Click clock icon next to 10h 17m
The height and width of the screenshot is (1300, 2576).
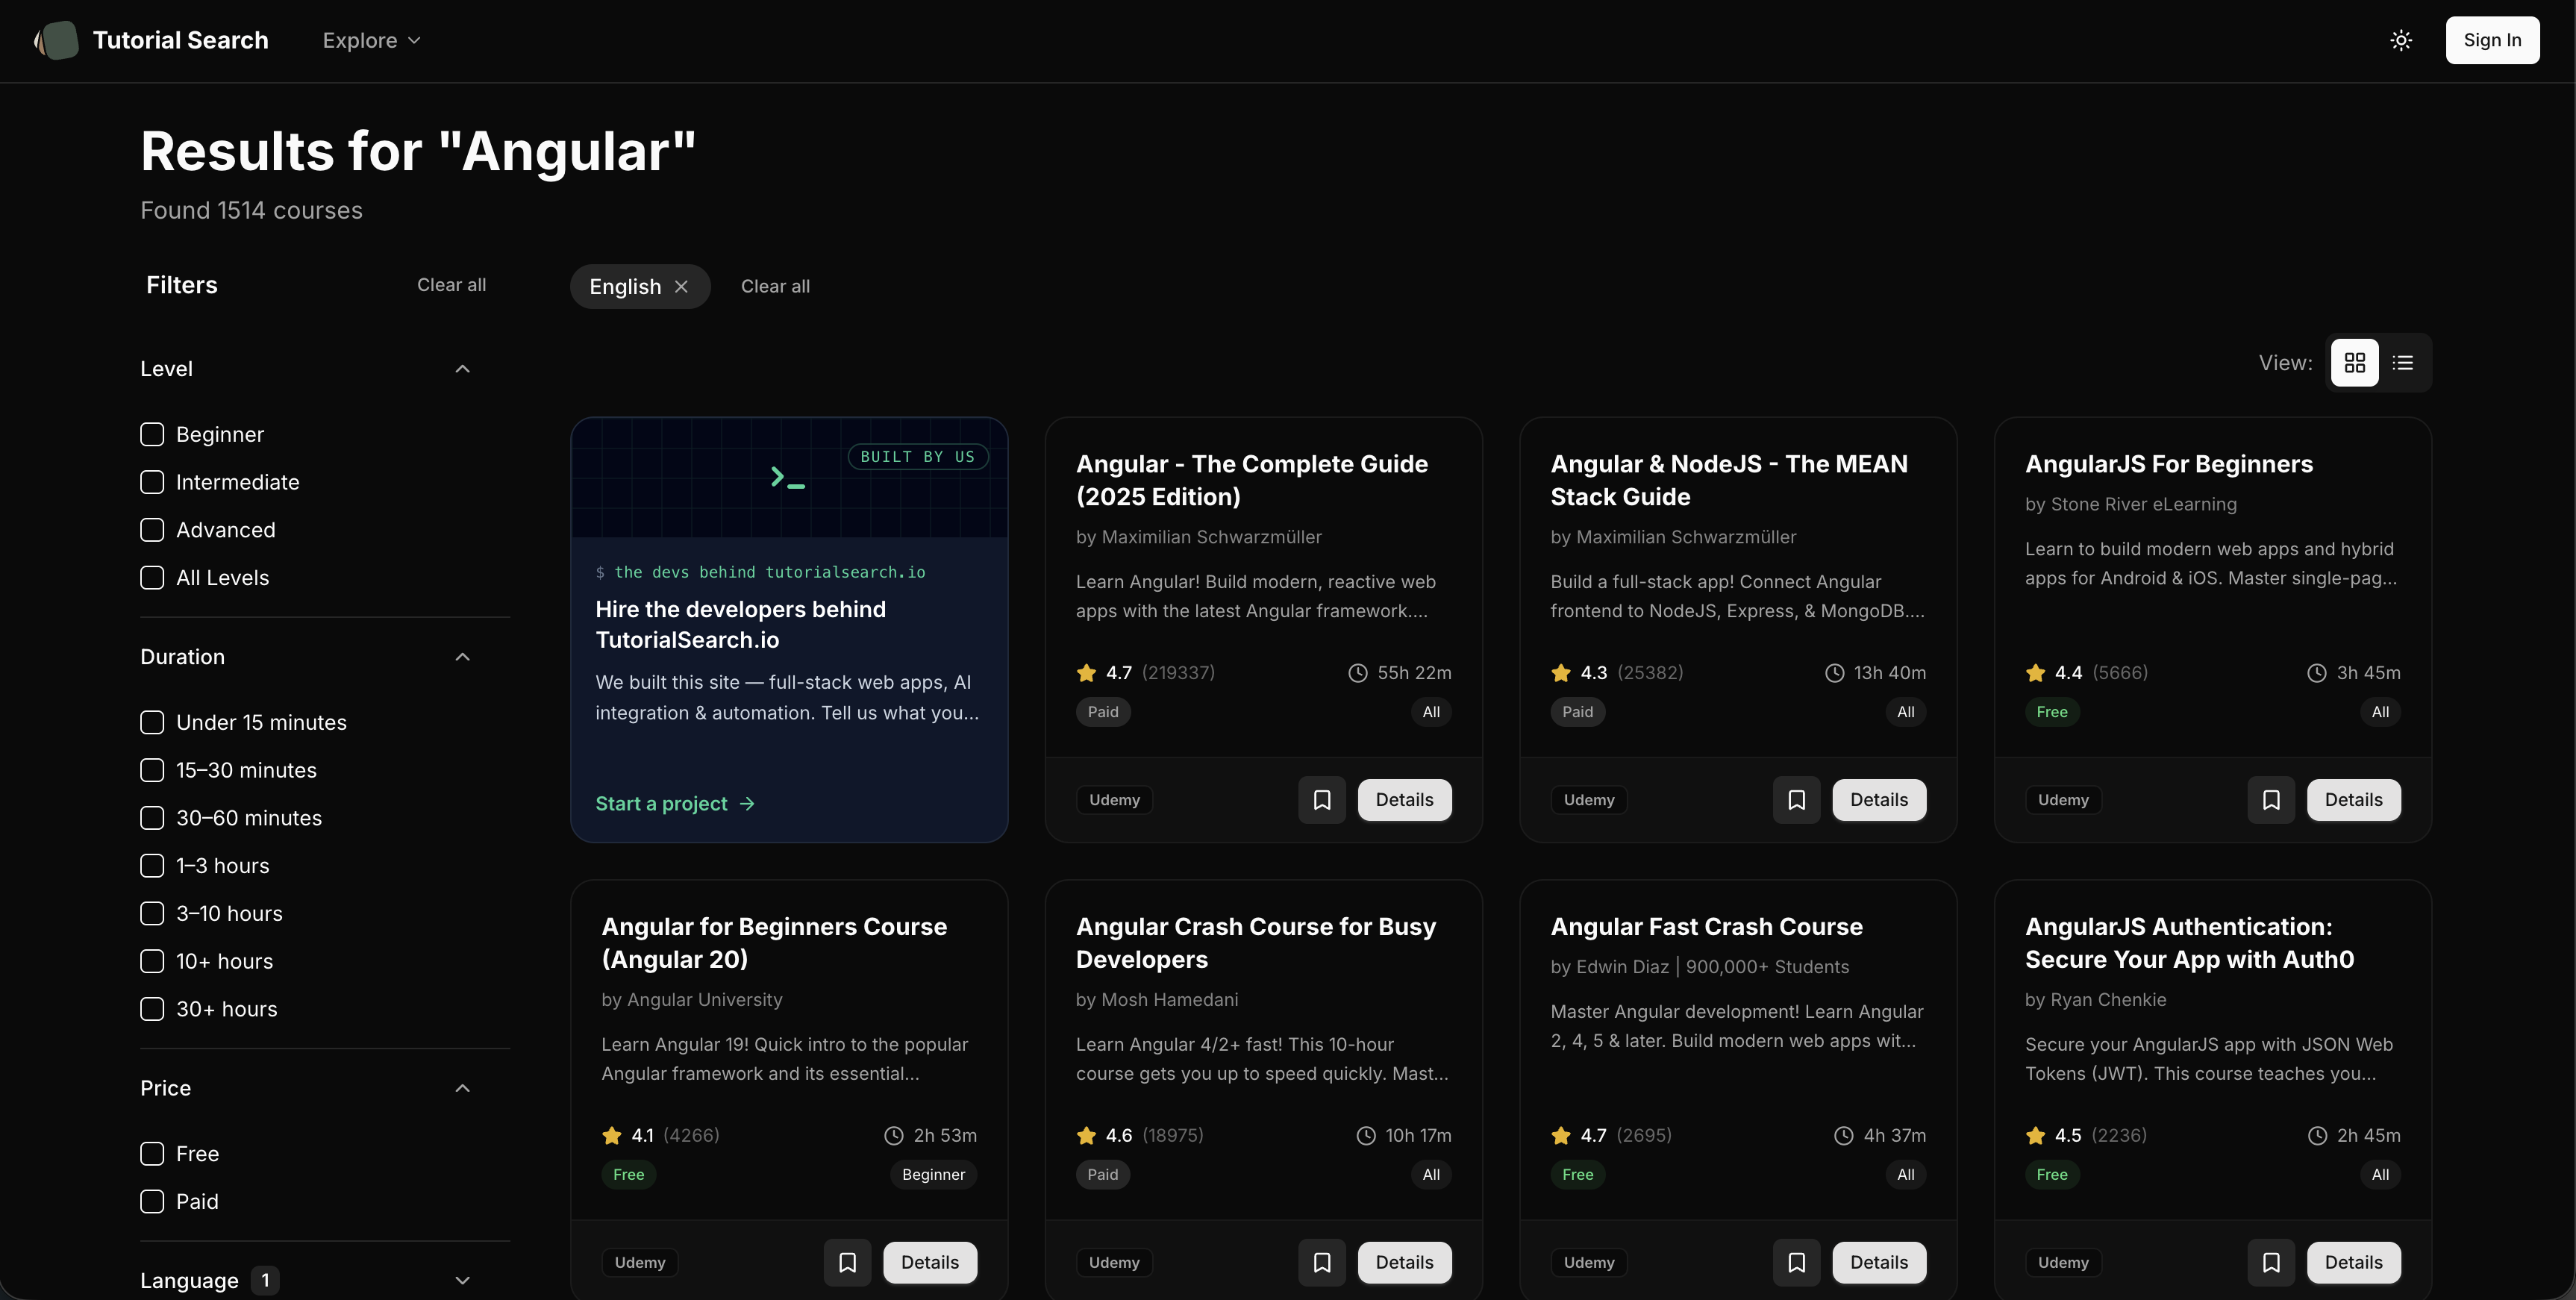coord(1365,1136)
